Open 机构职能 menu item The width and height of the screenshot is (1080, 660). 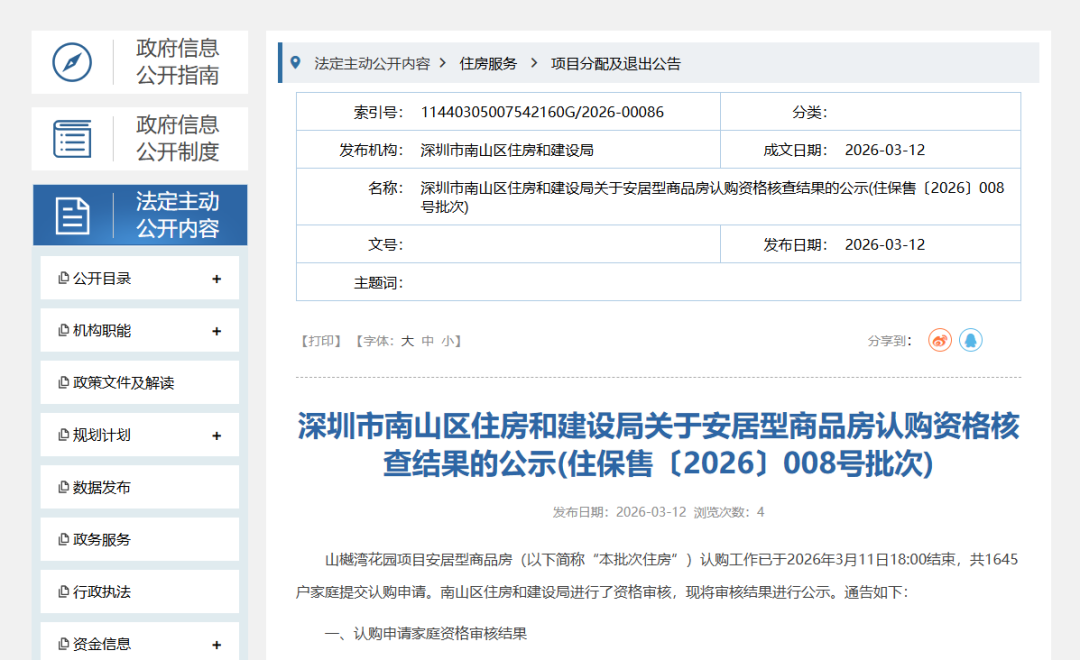tap(140, 330)
